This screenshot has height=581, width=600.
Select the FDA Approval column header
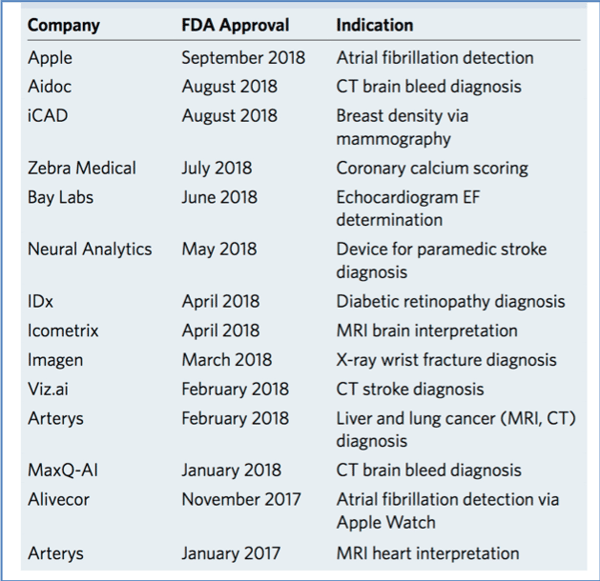point(235,25)
